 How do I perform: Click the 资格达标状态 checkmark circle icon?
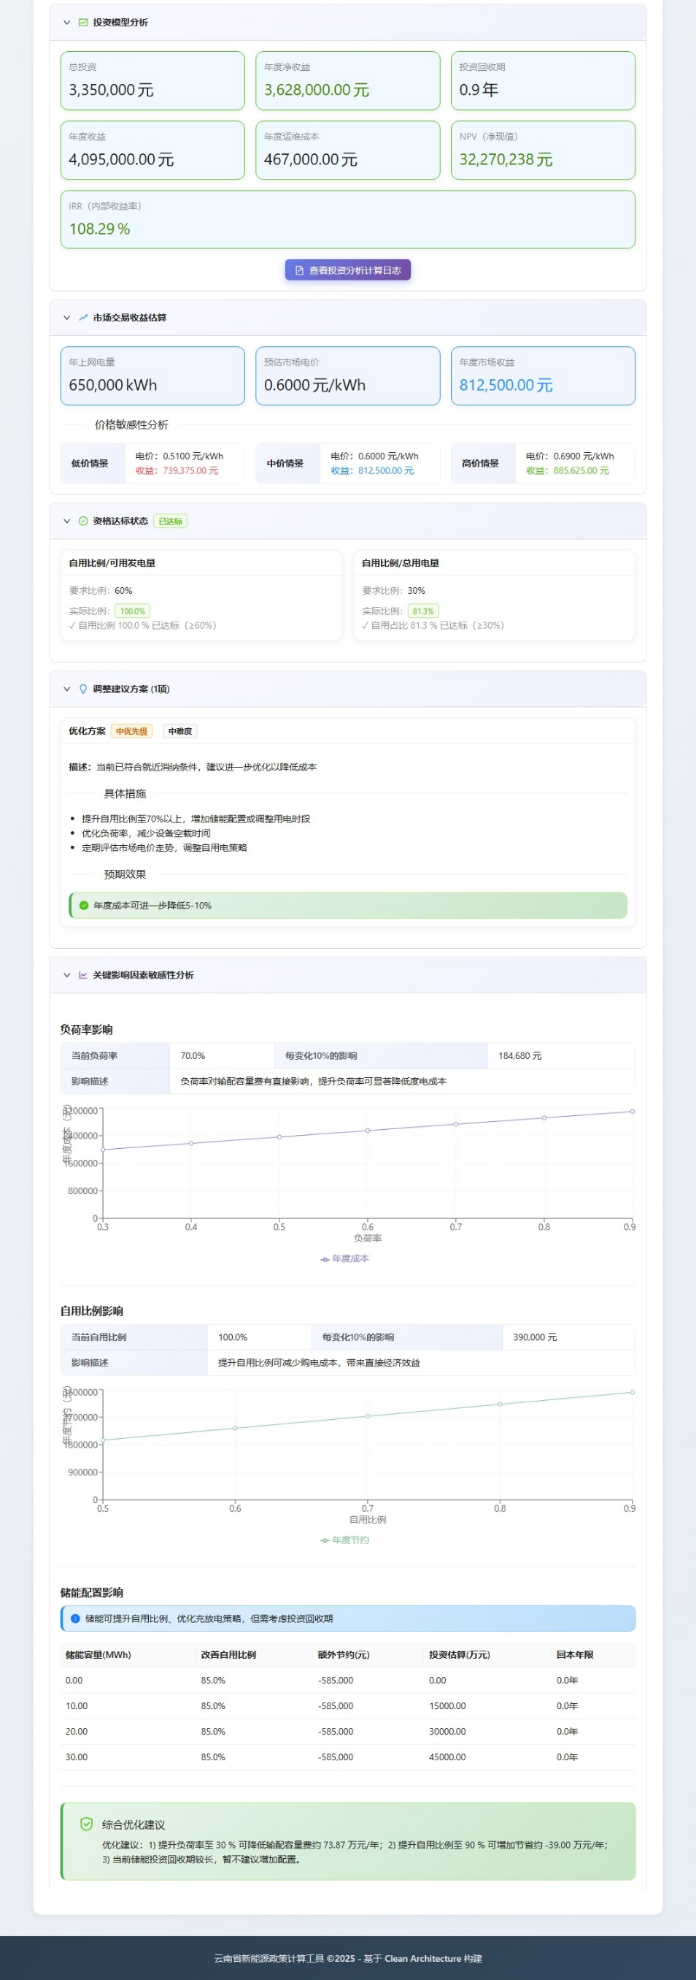[83, 521]
